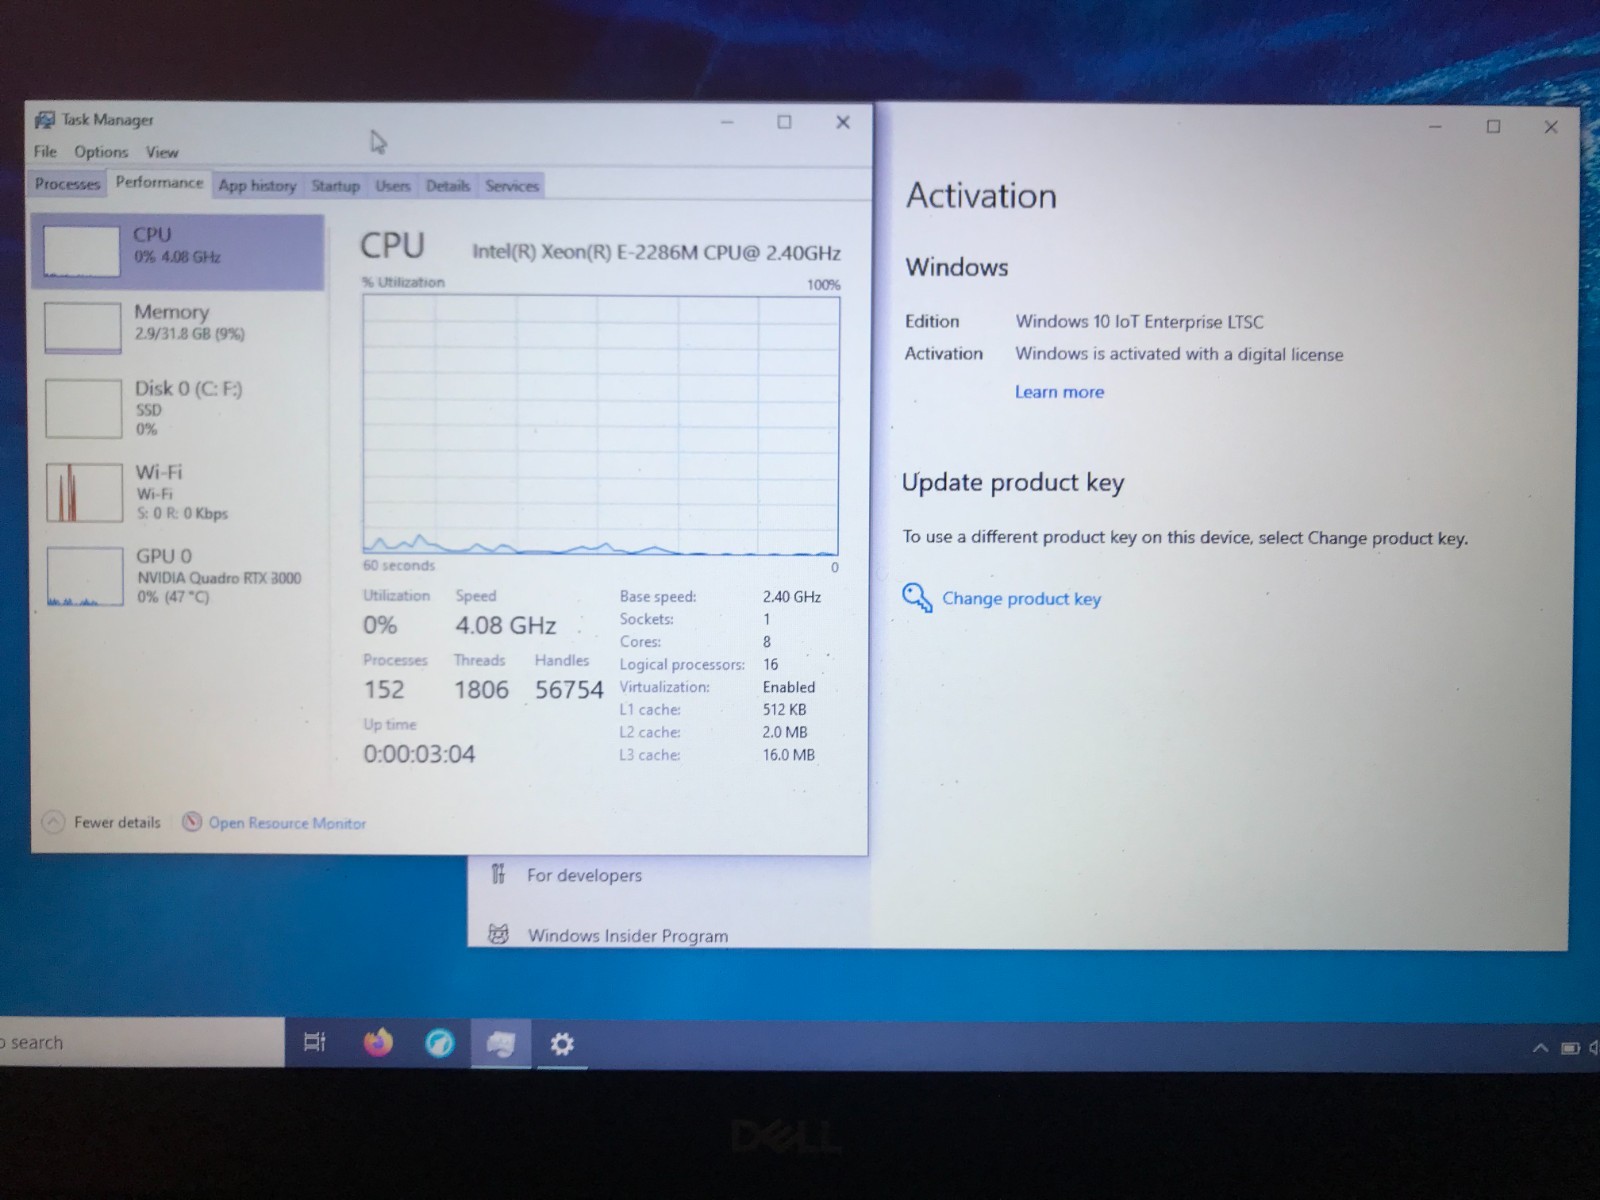The height and width of the screenshot is (1200, 1600).
Task: Click the taskbar search box
Action: [142, 1042]
